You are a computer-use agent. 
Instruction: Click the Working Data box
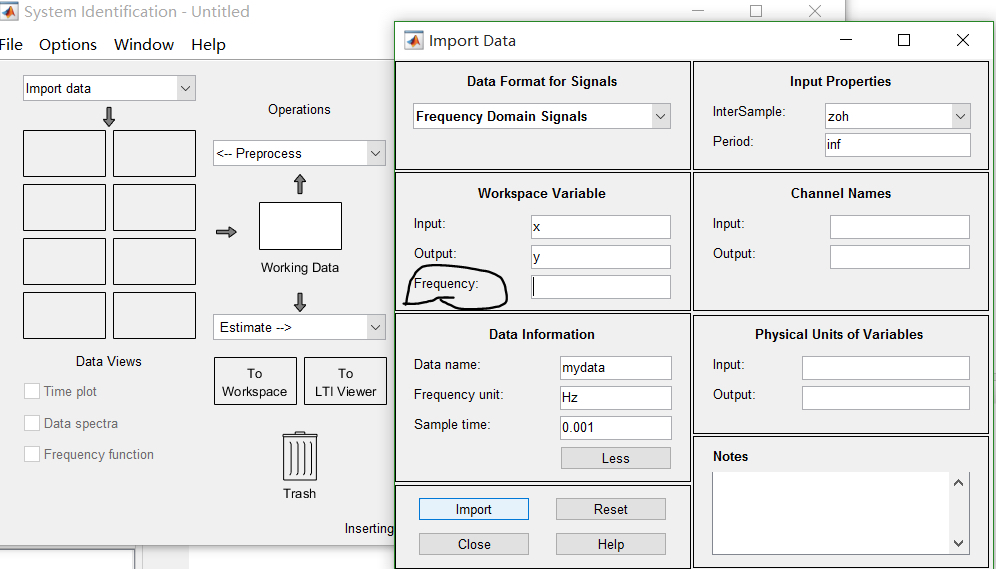[300, 226]
